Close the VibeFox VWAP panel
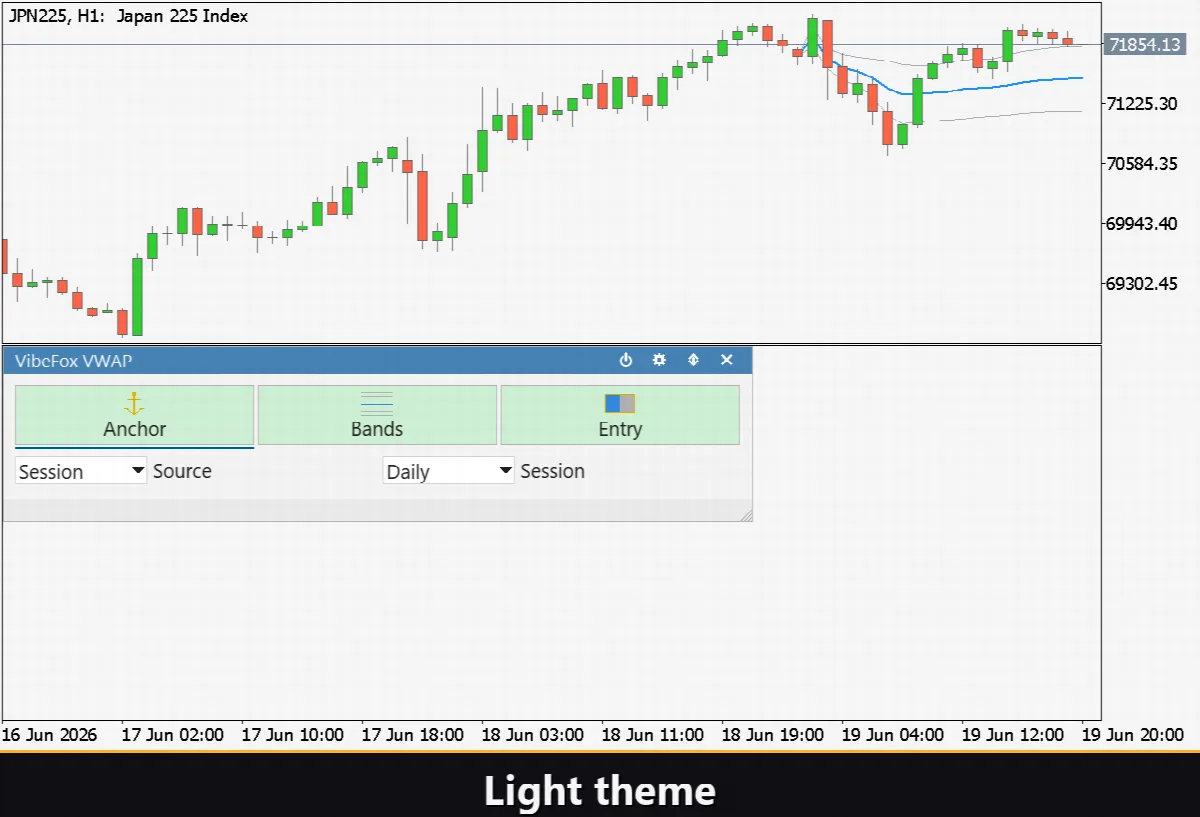This screenshot has height=817, width=1200. pos(727,360)
